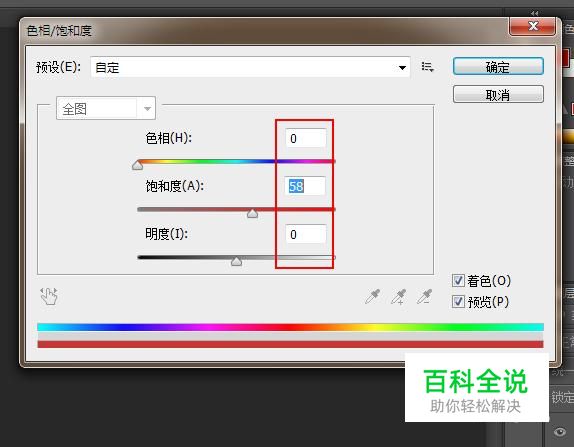Click the lightness slider handle
Screen dimensions: 574x447
236,261
